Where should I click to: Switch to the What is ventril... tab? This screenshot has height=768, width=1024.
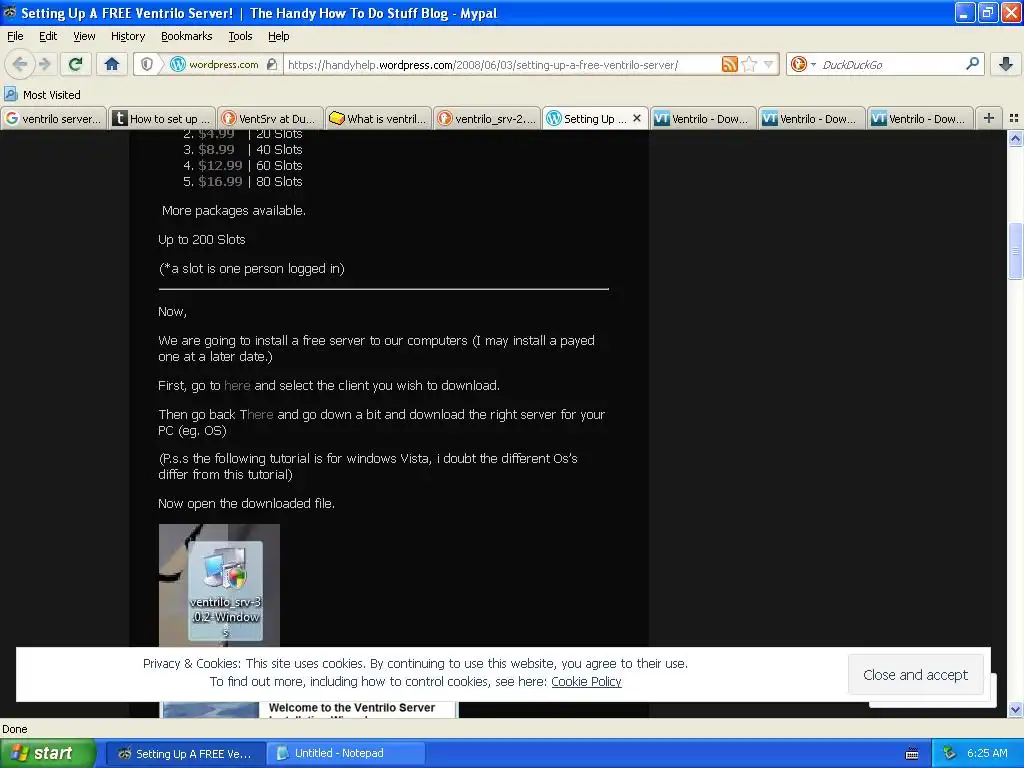pos(379,118)
